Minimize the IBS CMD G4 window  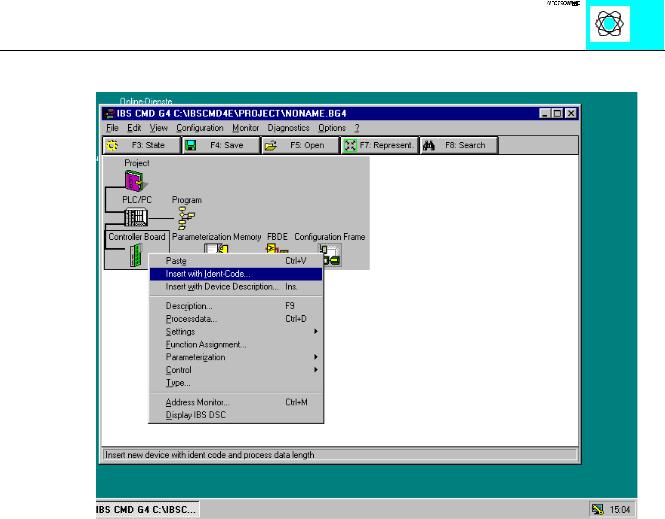(x=545, y=113)
